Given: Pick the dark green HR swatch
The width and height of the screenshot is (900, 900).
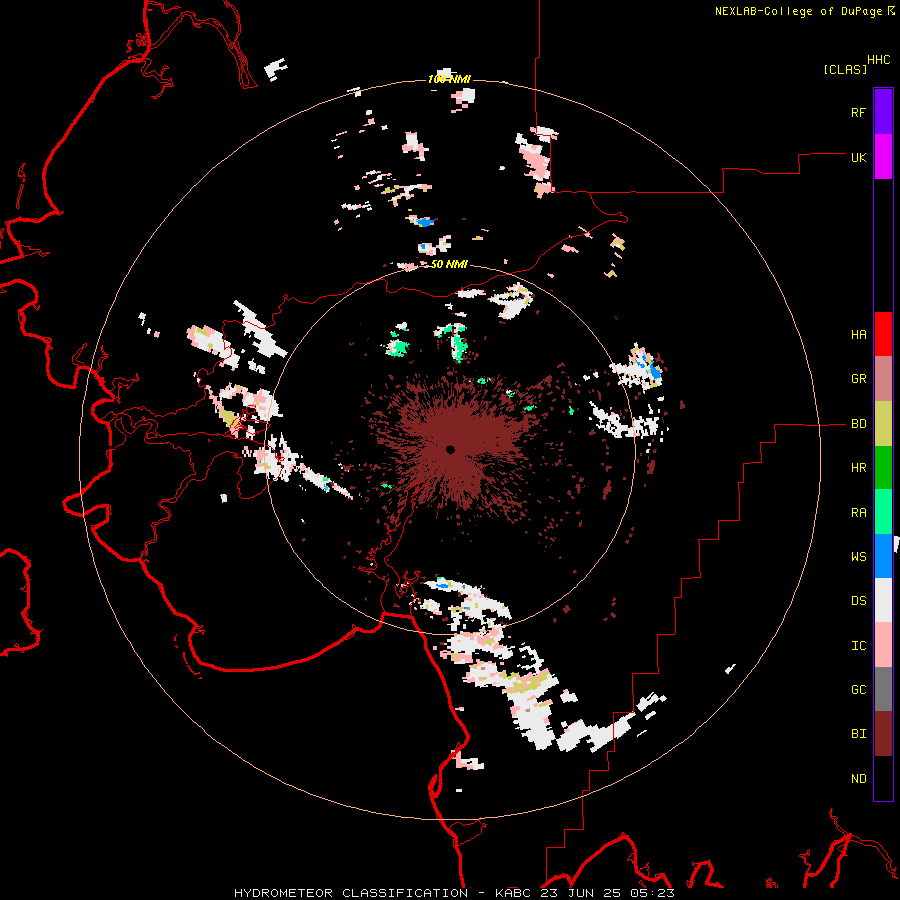Looking at the screenshot, I should (x=883, y=468).
